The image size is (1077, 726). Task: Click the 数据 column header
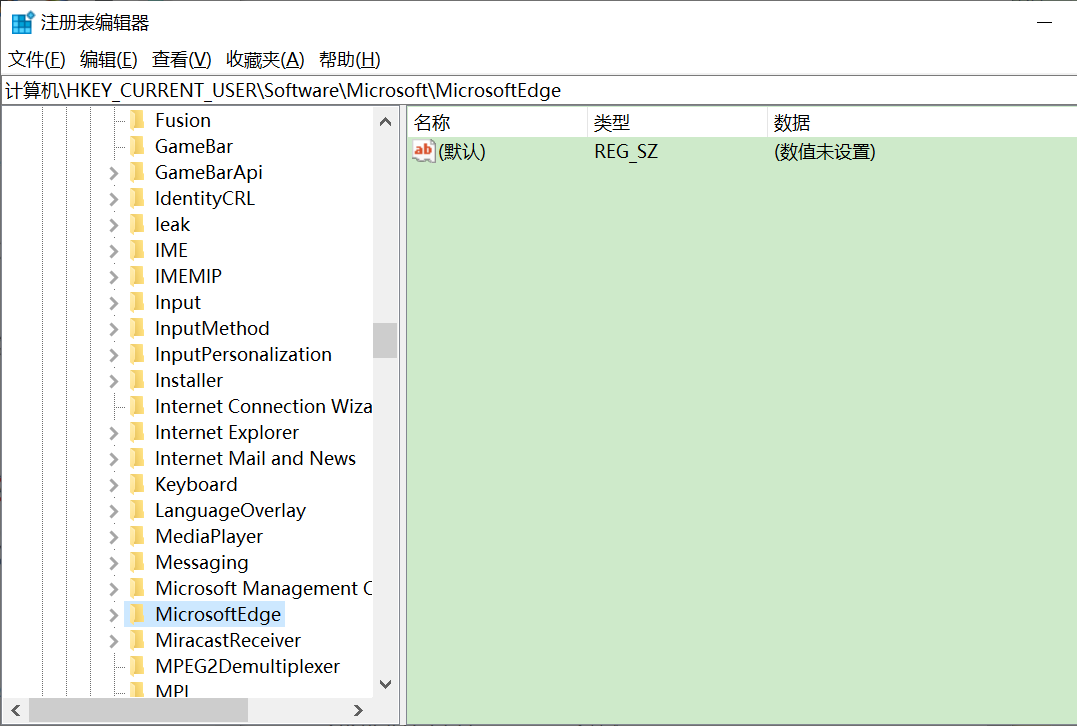click(922, 123)
